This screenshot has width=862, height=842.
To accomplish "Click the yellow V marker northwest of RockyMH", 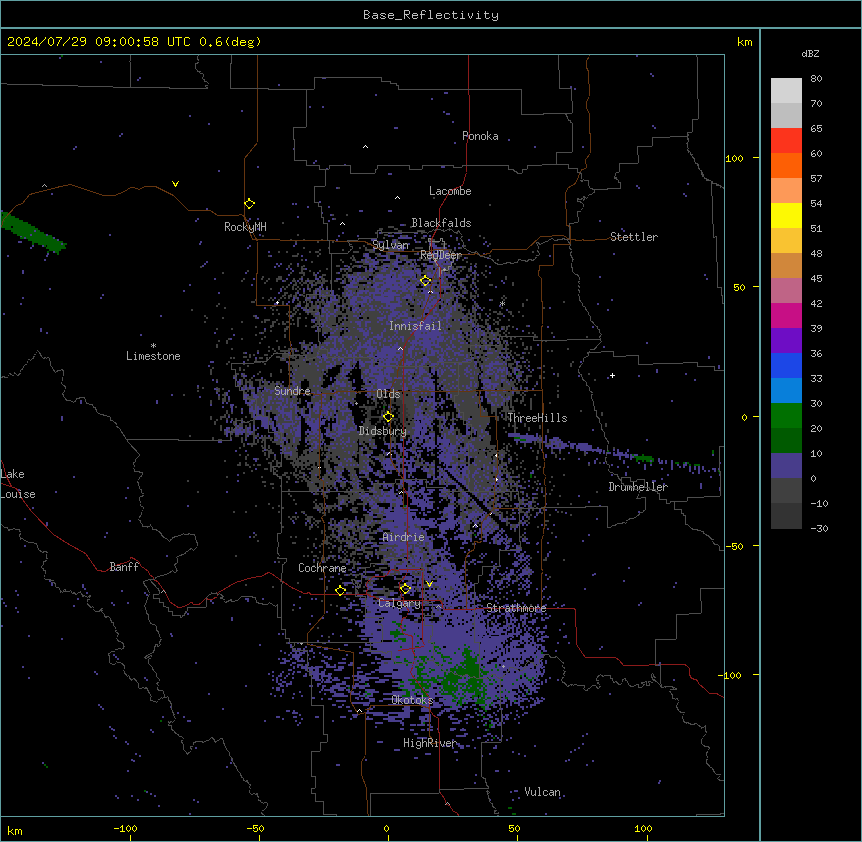I will [175, 184].
